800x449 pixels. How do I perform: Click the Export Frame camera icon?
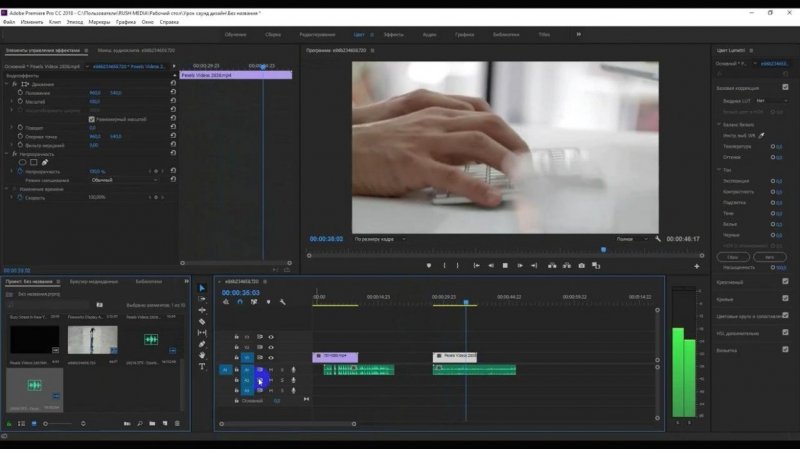(x=581, y=266)
